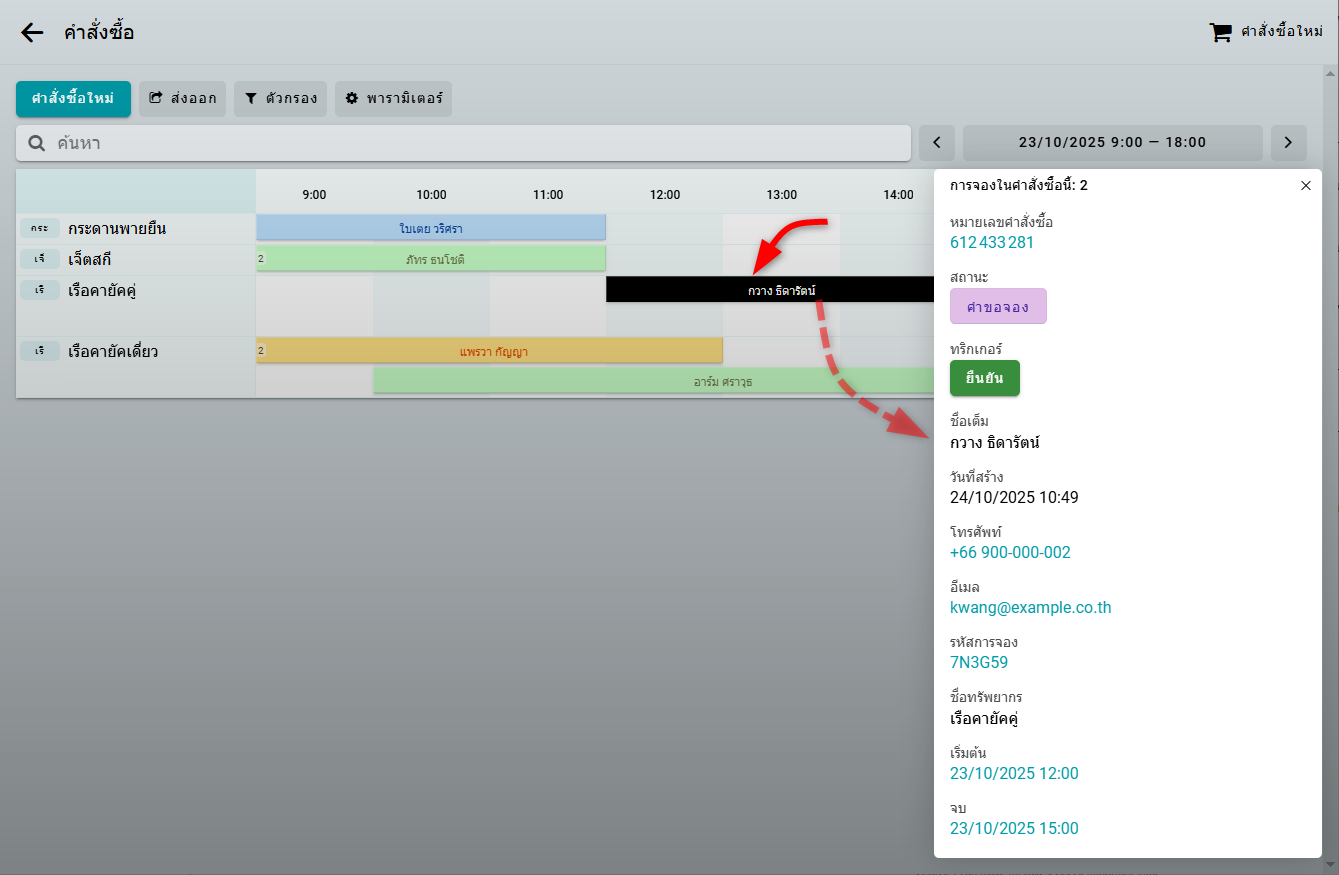Click the email kwang@example.co.th link

tap(1030, 607)
